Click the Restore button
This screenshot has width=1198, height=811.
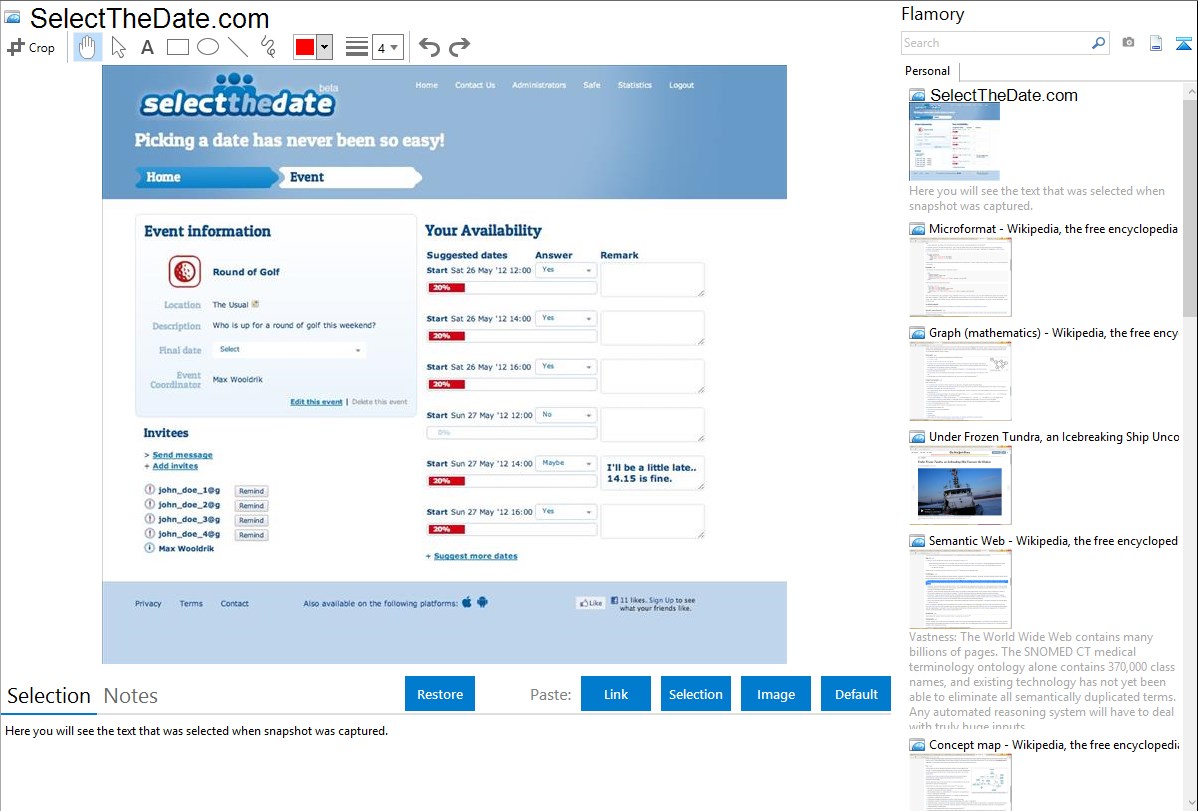pyautogui.click(x=440, y=694)
